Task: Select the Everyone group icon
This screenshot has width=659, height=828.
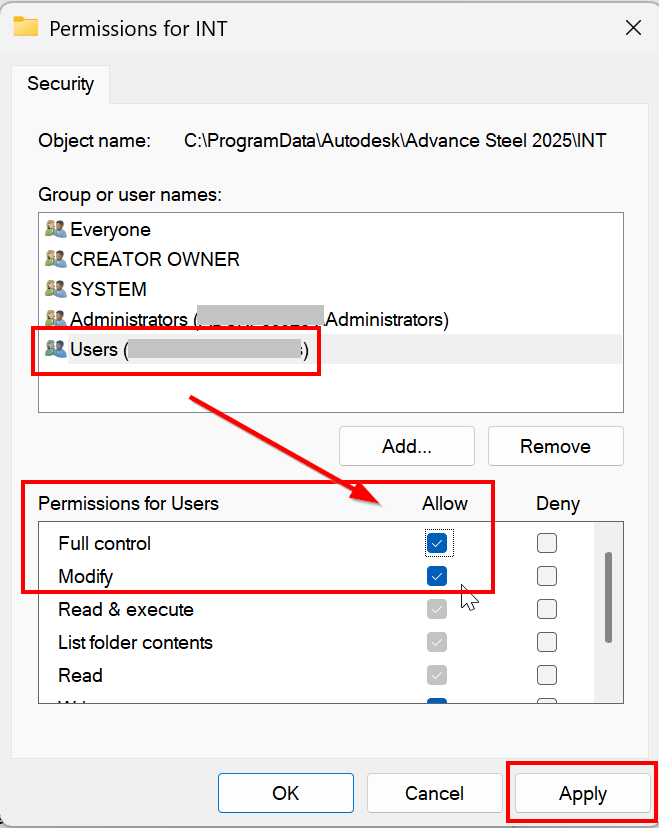Action: coord(55,230)
